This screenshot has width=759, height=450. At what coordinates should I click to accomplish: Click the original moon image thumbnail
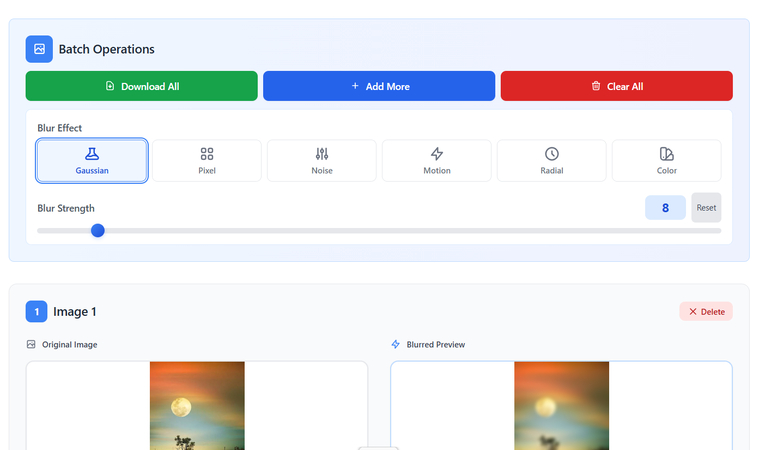click(x=197, y=405)
